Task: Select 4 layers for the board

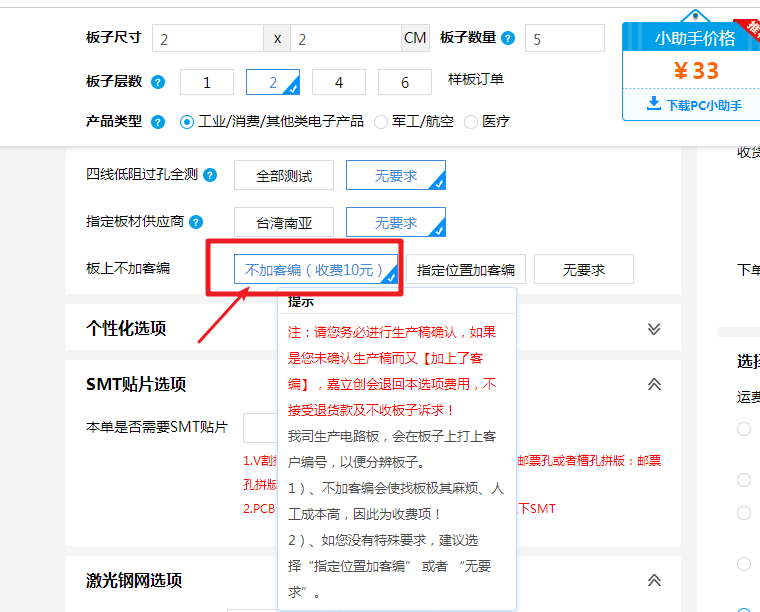Action: click(x=338, y=83)
